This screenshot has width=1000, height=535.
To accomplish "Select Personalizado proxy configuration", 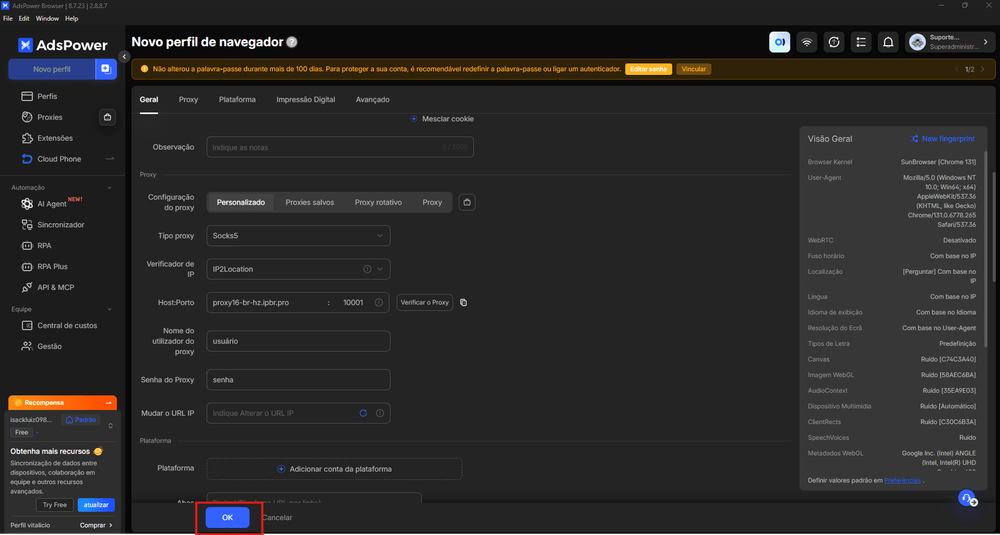I will tap(240, 202).
